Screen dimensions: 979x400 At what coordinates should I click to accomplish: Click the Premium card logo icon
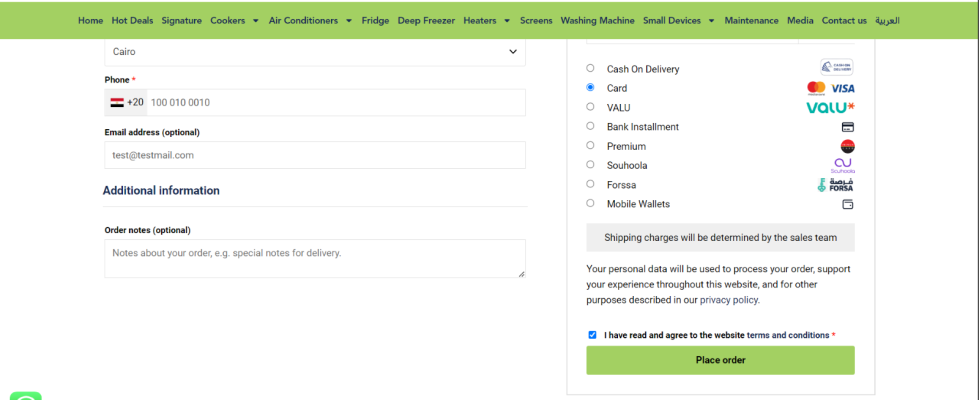tap(847, 146)
